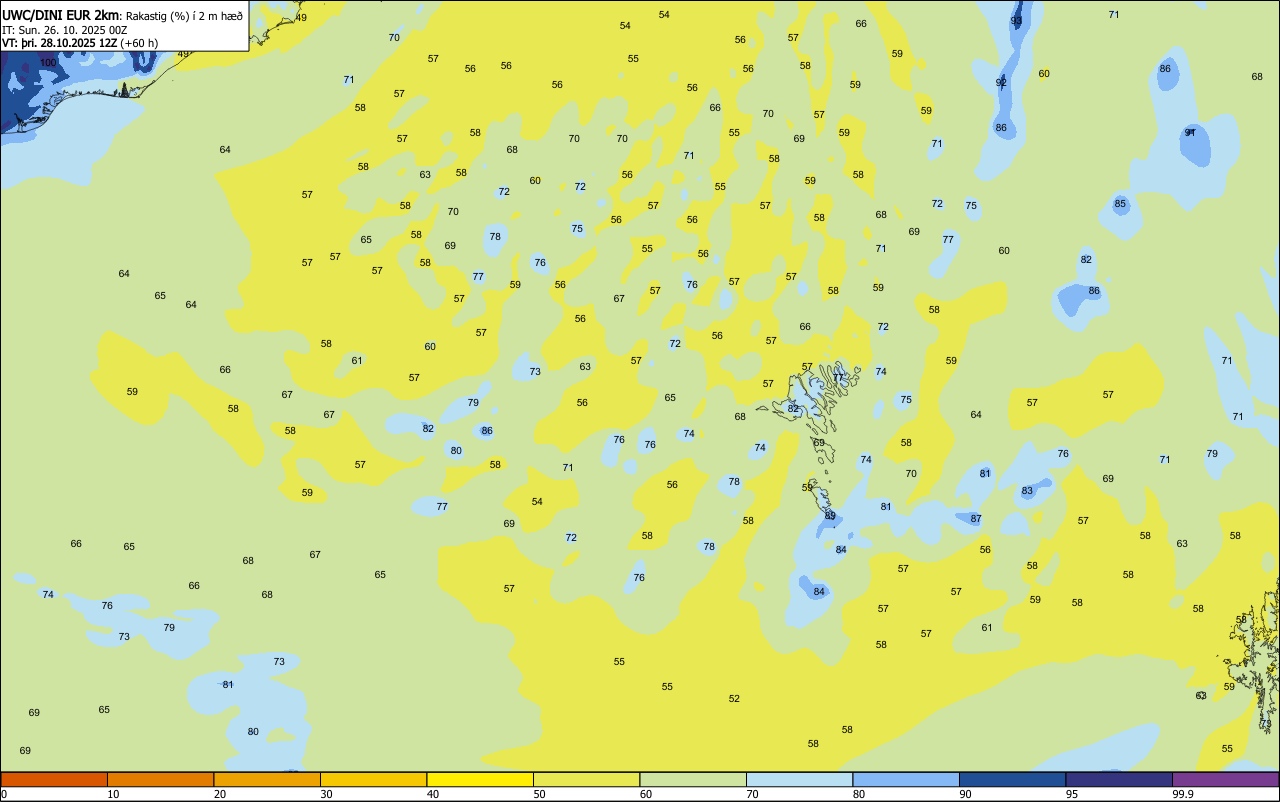Click the map value "83"

click(1027, 491)
